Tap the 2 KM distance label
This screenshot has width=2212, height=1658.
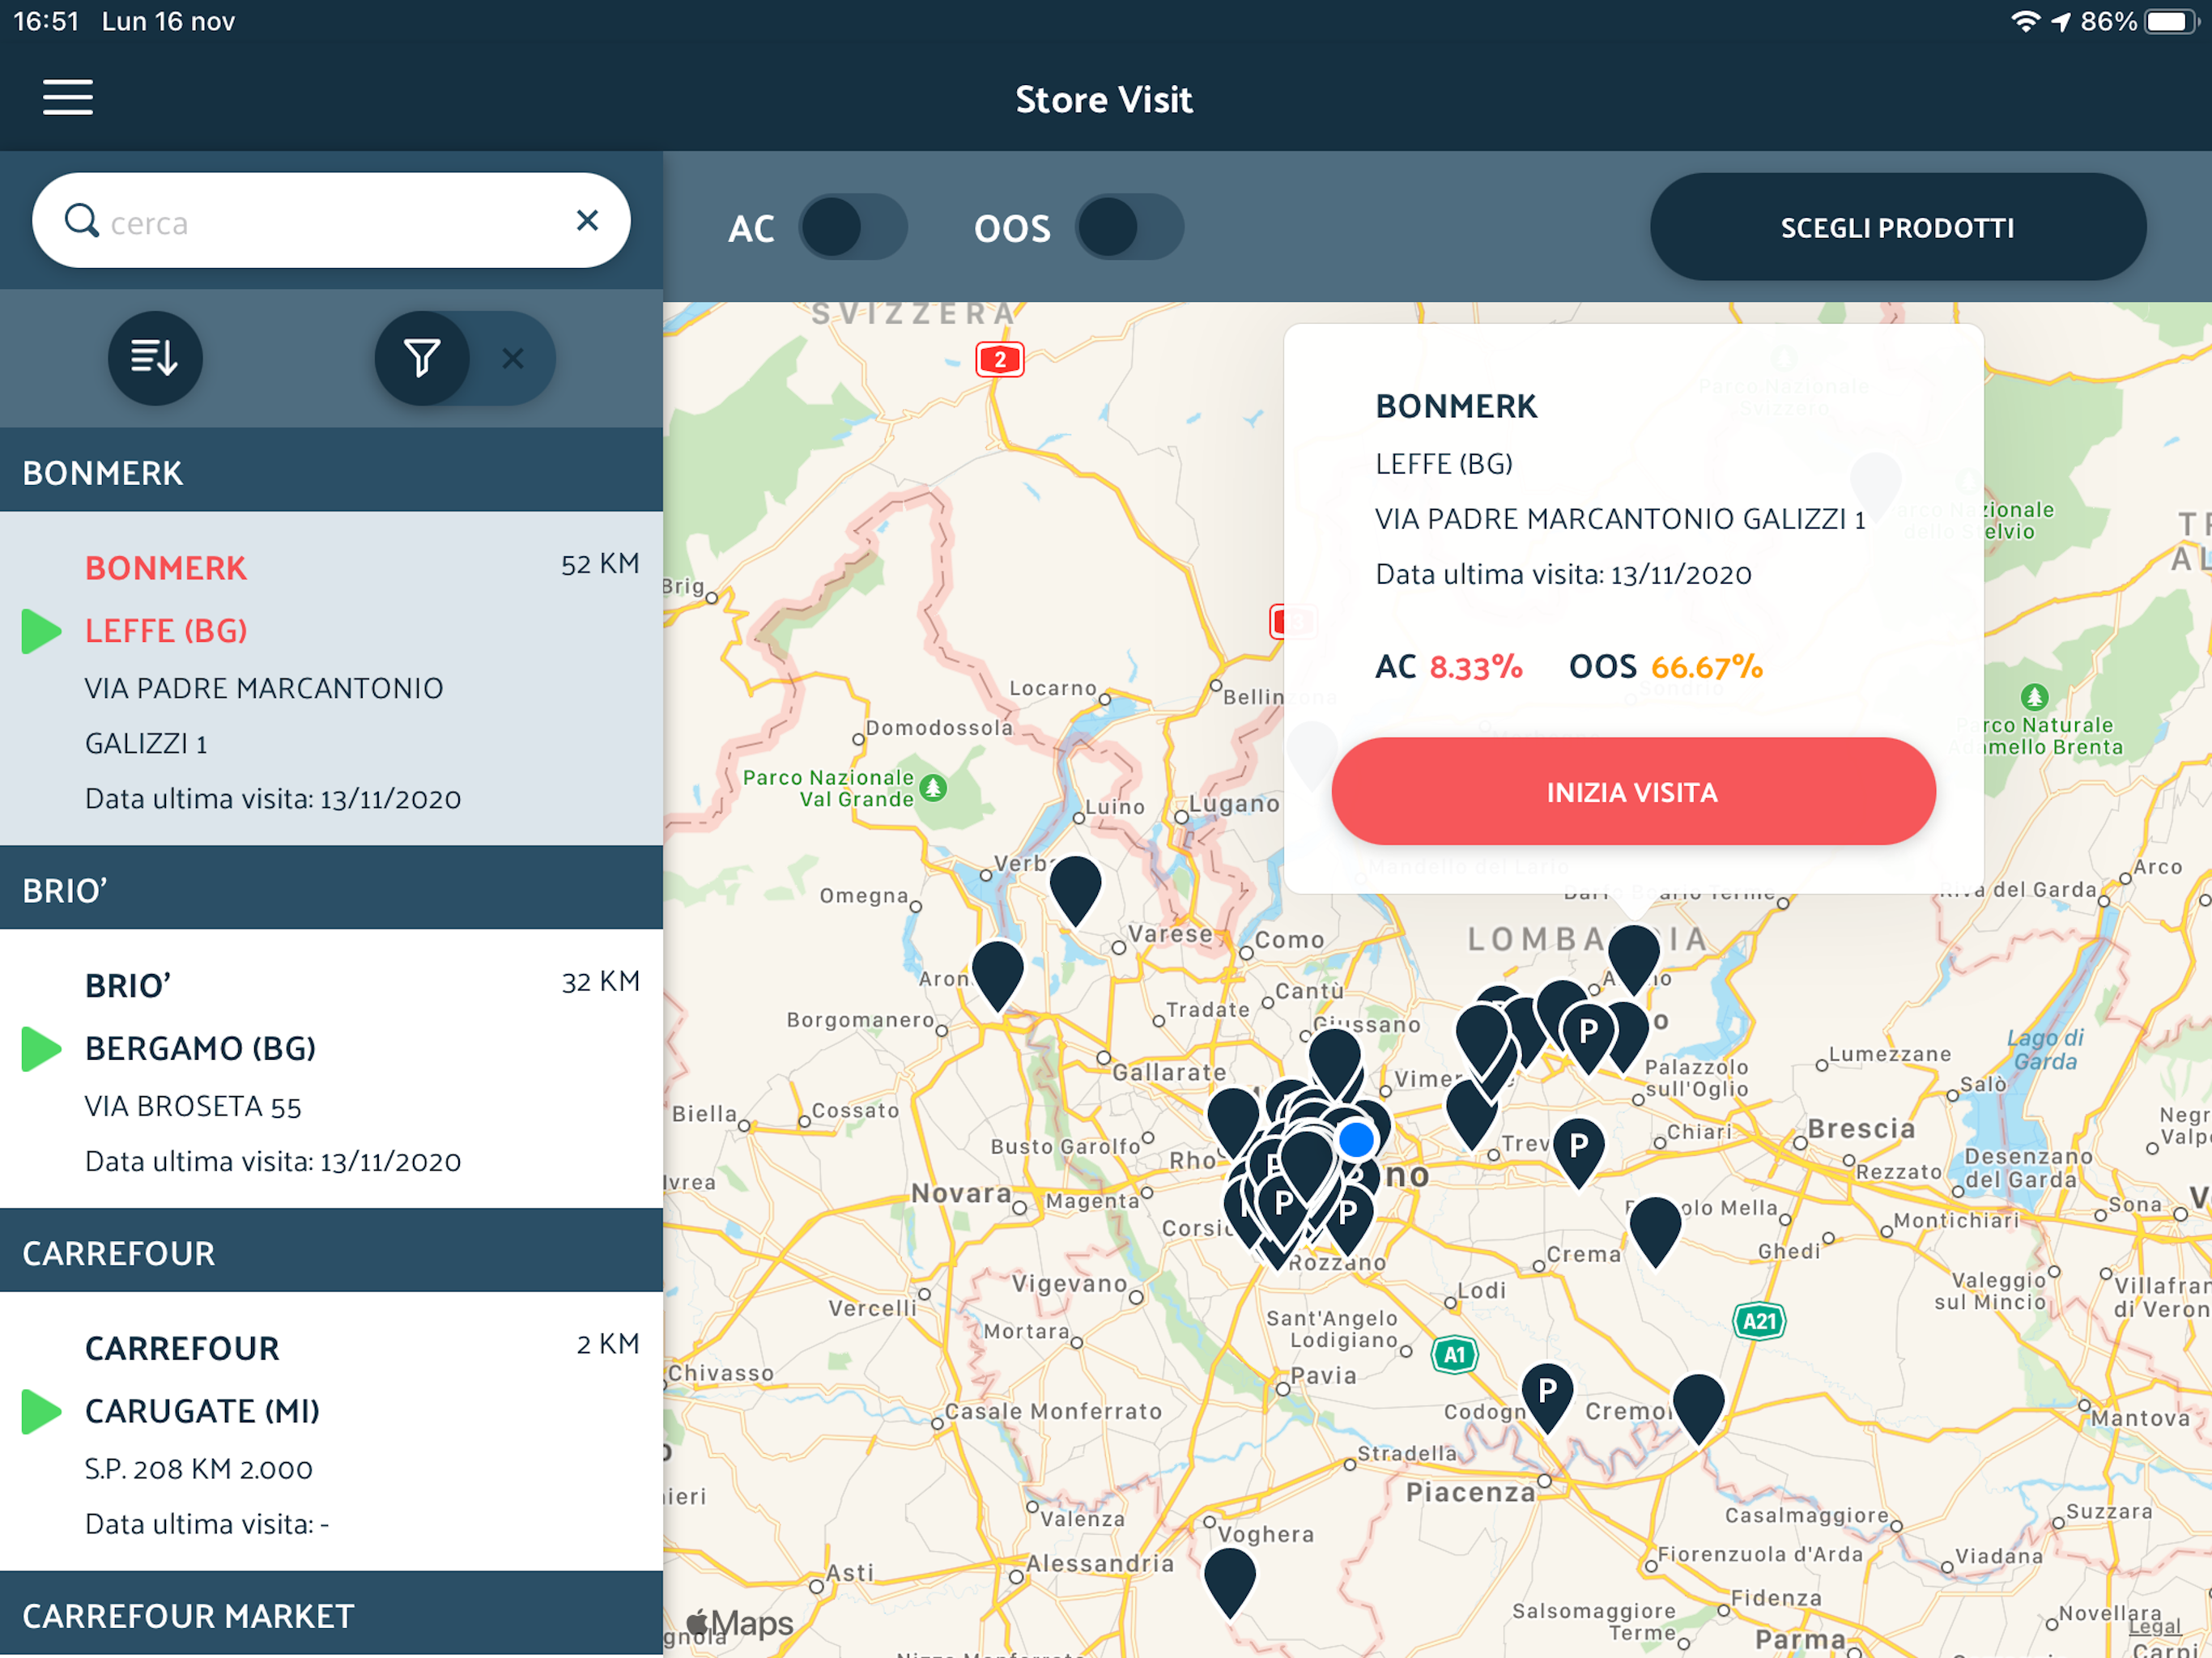point(608,1344)
